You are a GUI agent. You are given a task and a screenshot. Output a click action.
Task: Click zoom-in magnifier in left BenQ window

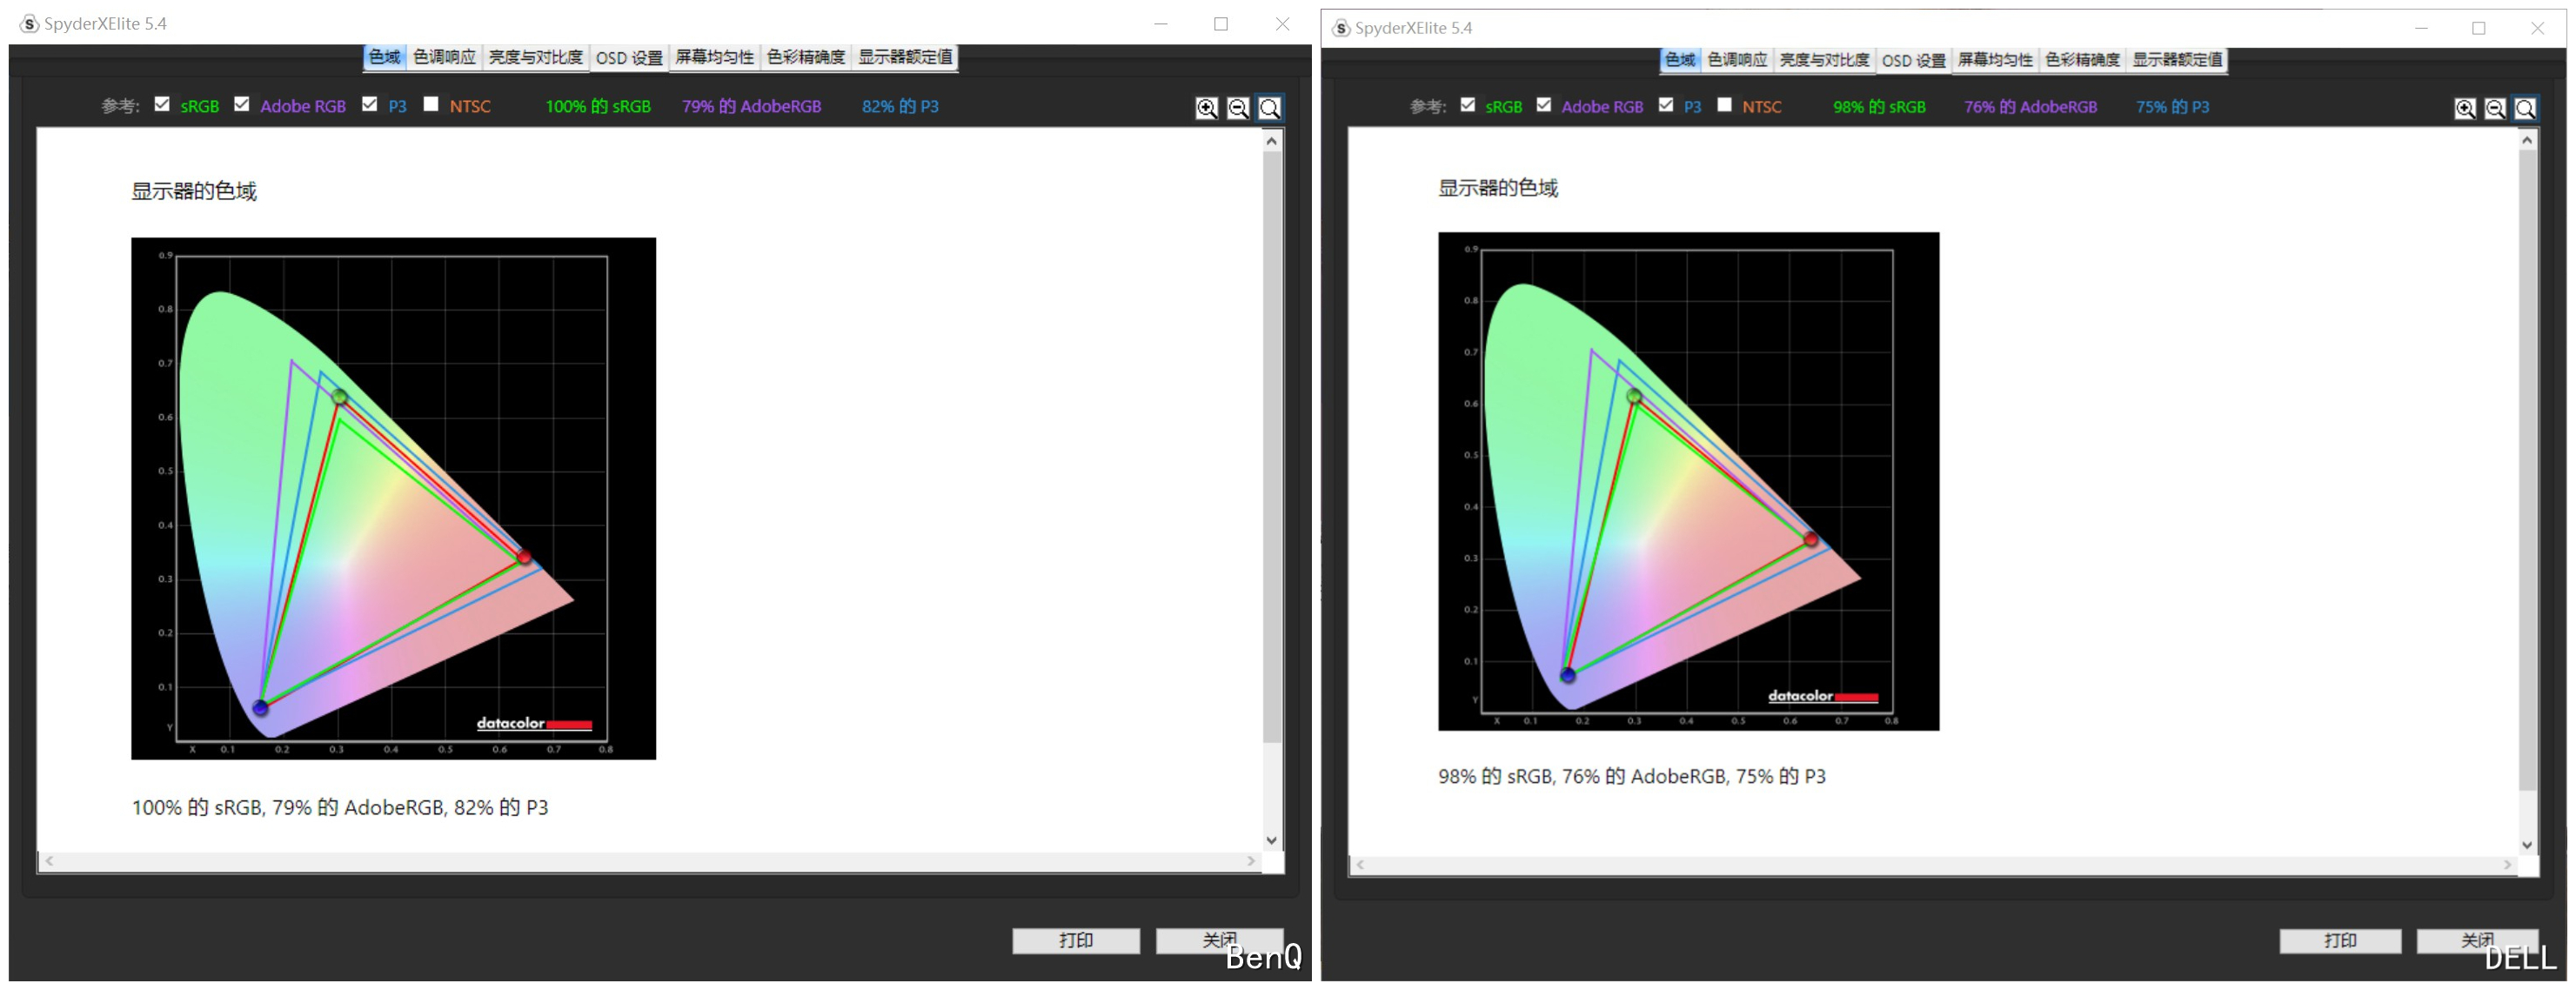click(1207, 108)
